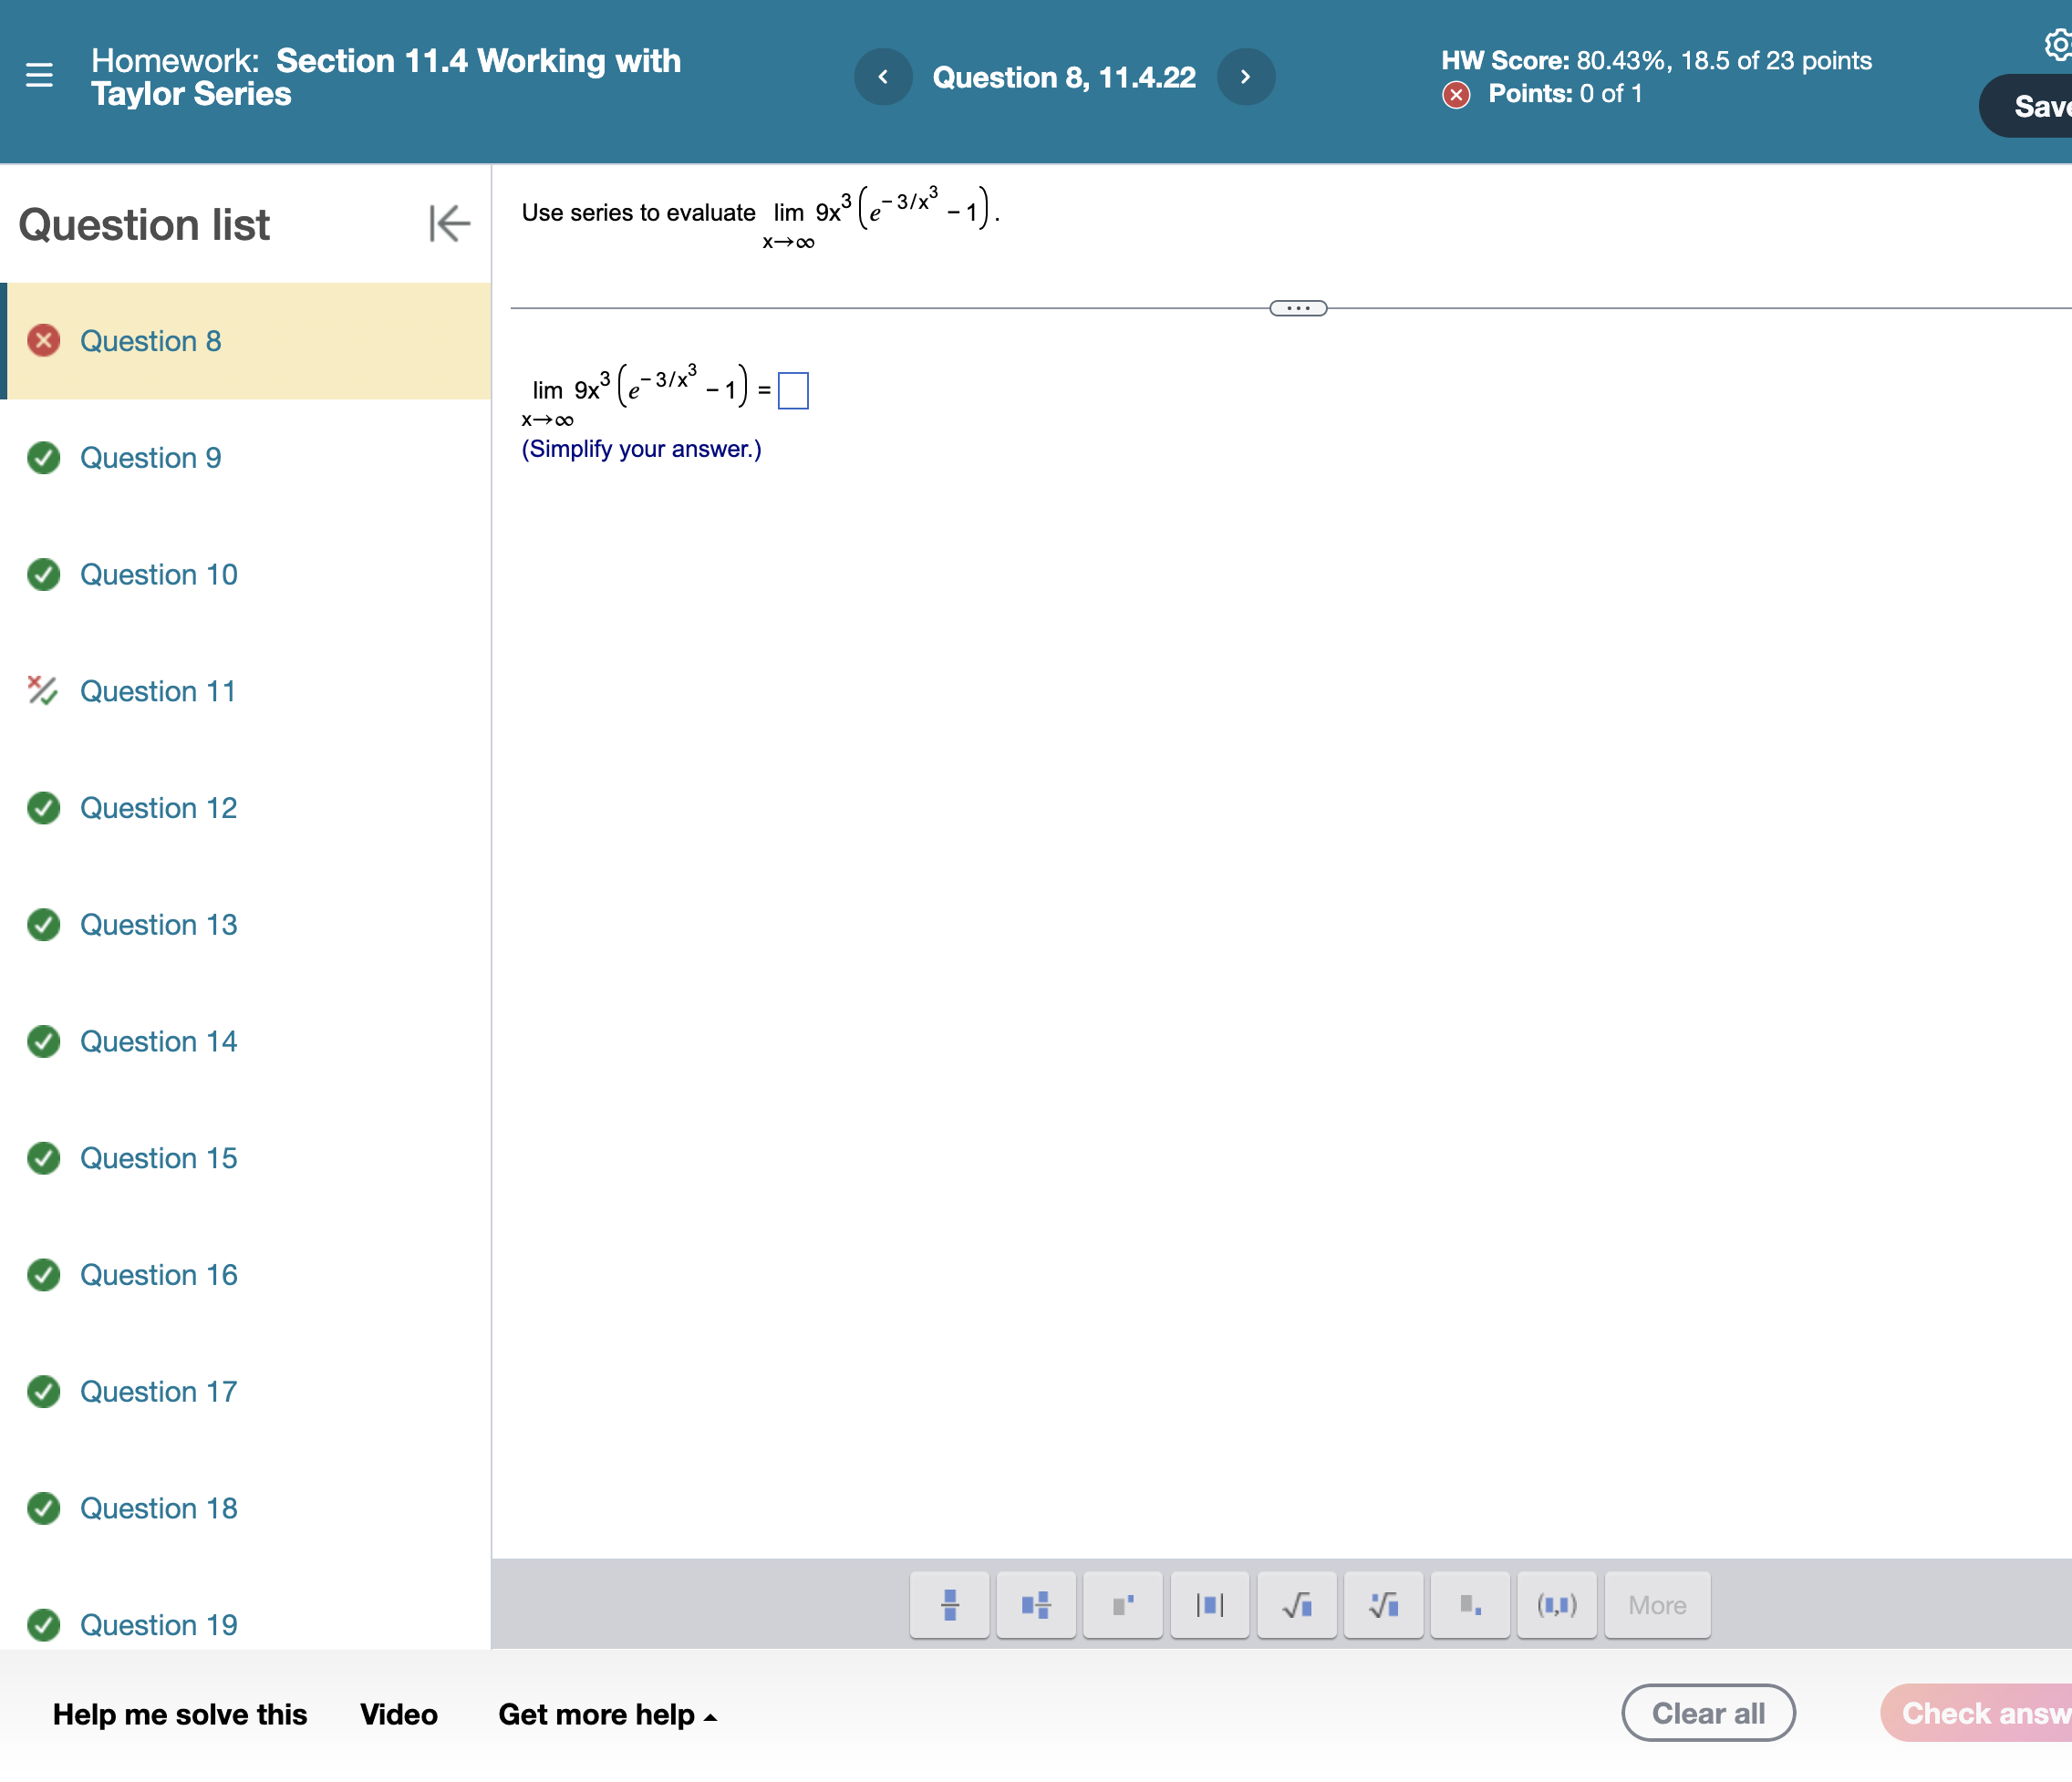Go to the previous question
Image resolution: width=2072 pixels, height=1782 pixels.
882,77
